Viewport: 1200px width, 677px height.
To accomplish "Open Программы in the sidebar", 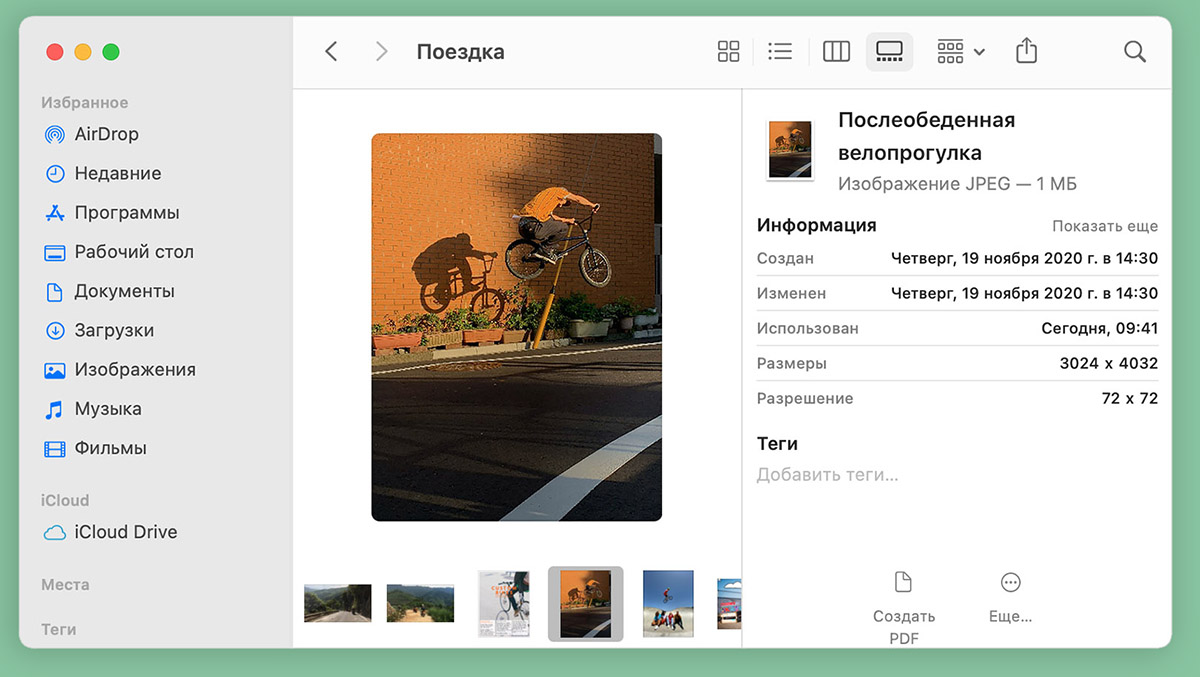I will pos(127,213).
